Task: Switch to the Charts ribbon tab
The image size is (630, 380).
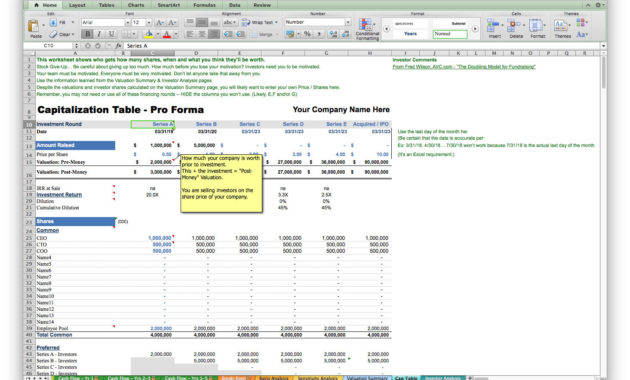Action: 136,5
